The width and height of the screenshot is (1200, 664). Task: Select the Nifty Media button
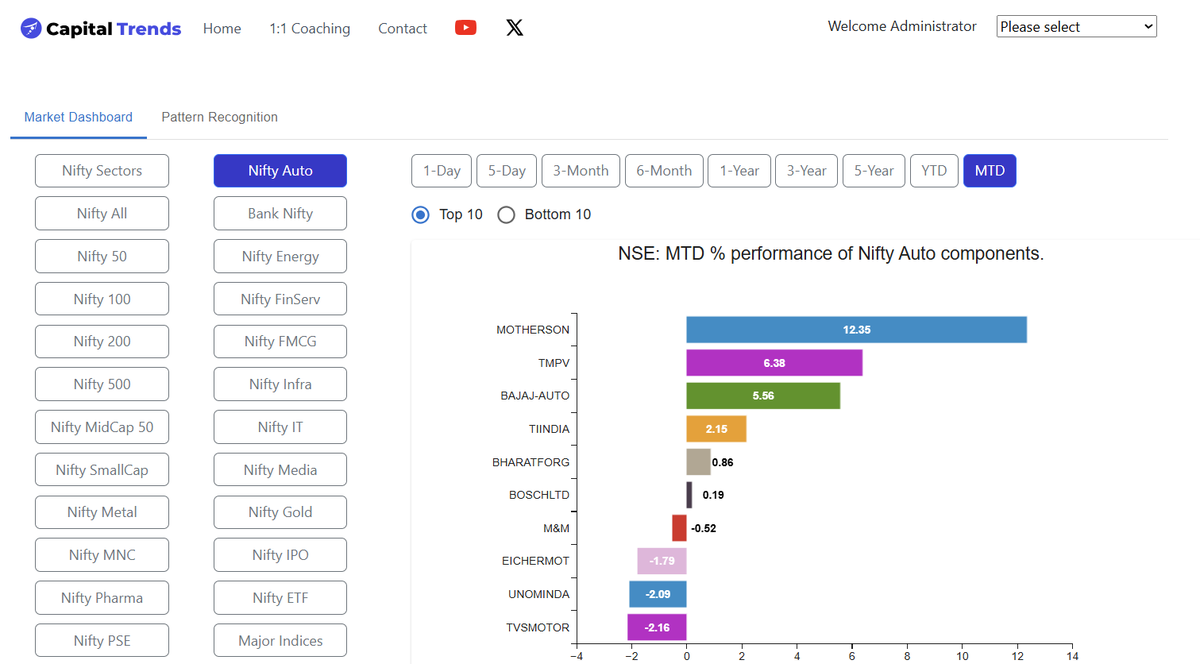pyautogui.click(x=280, y=470)
